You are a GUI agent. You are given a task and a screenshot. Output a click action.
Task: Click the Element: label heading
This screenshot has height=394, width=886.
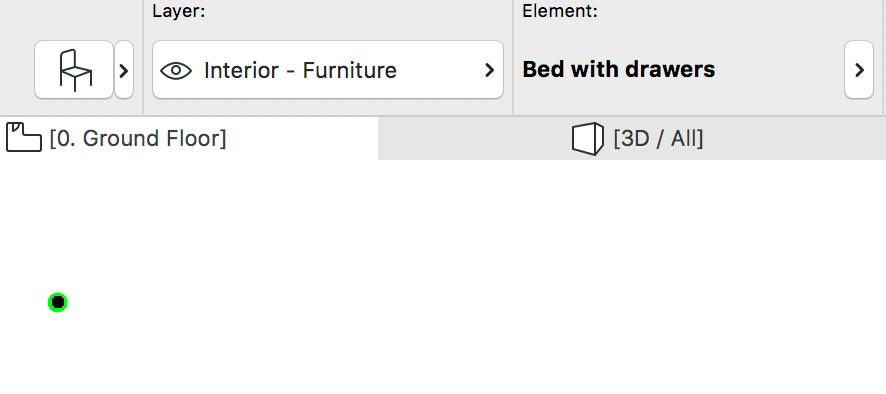pos(560,11)
